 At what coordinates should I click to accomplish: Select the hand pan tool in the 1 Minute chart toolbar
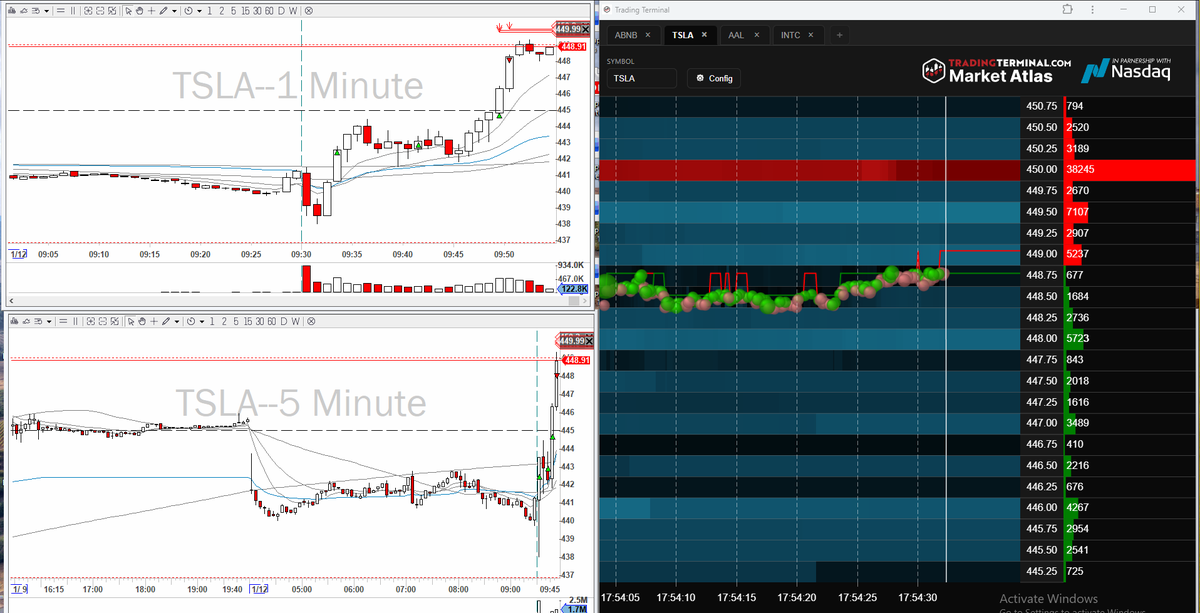[140, 11]
